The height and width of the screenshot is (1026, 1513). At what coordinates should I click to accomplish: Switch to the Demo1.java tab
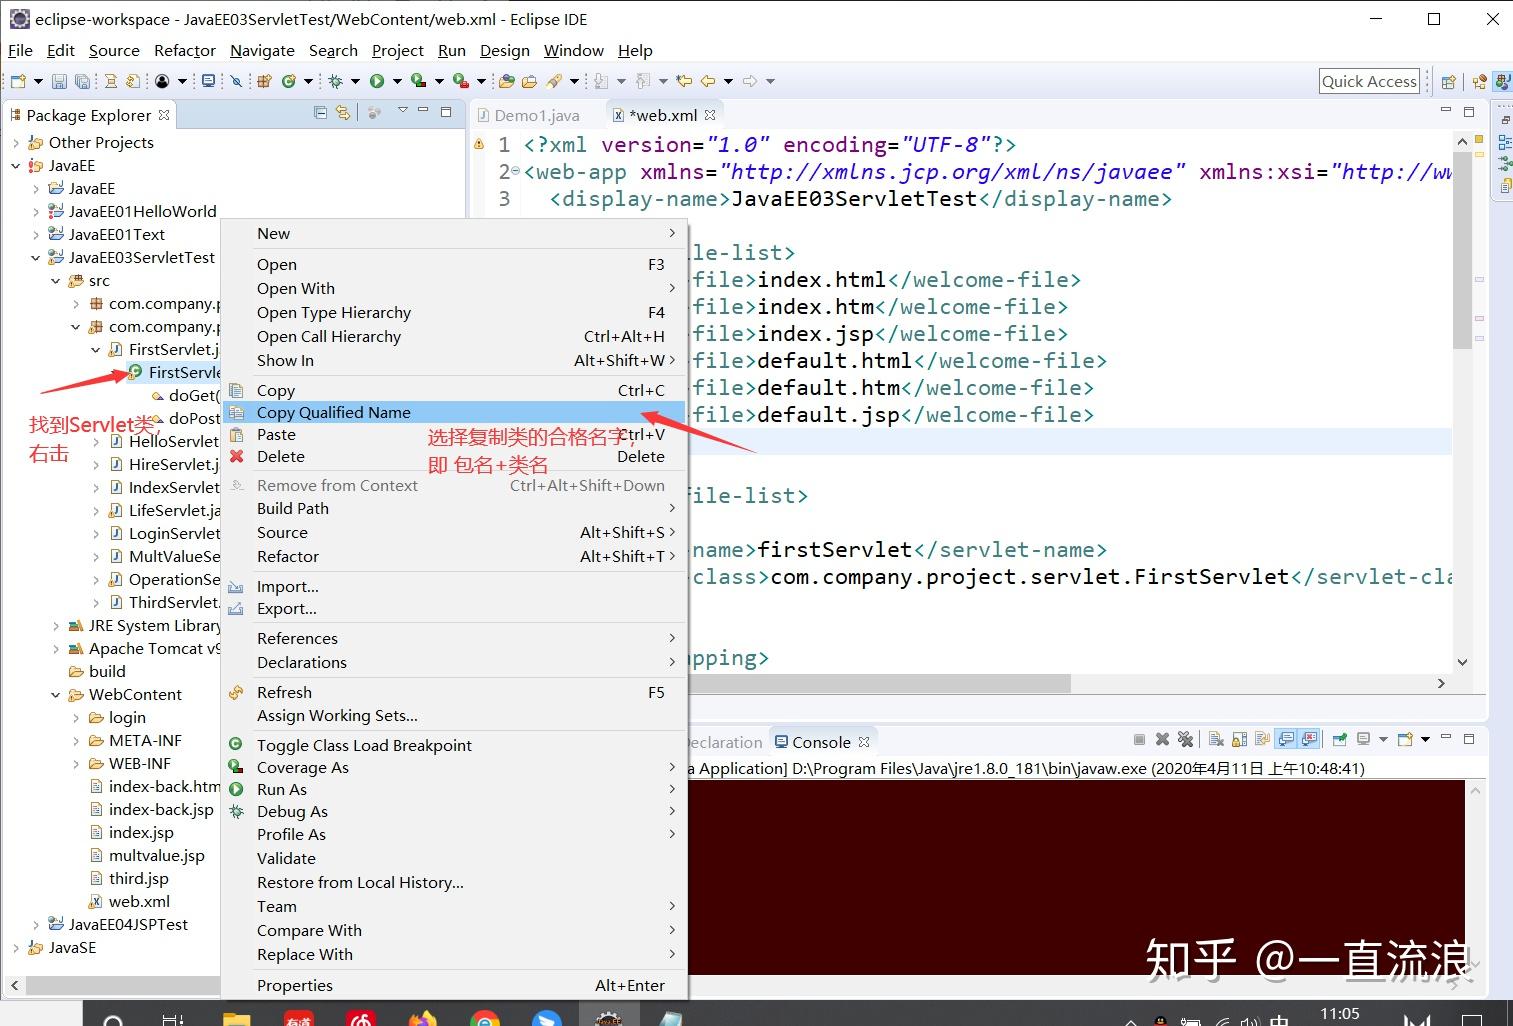pyautogui.click(x=538, y=114)
